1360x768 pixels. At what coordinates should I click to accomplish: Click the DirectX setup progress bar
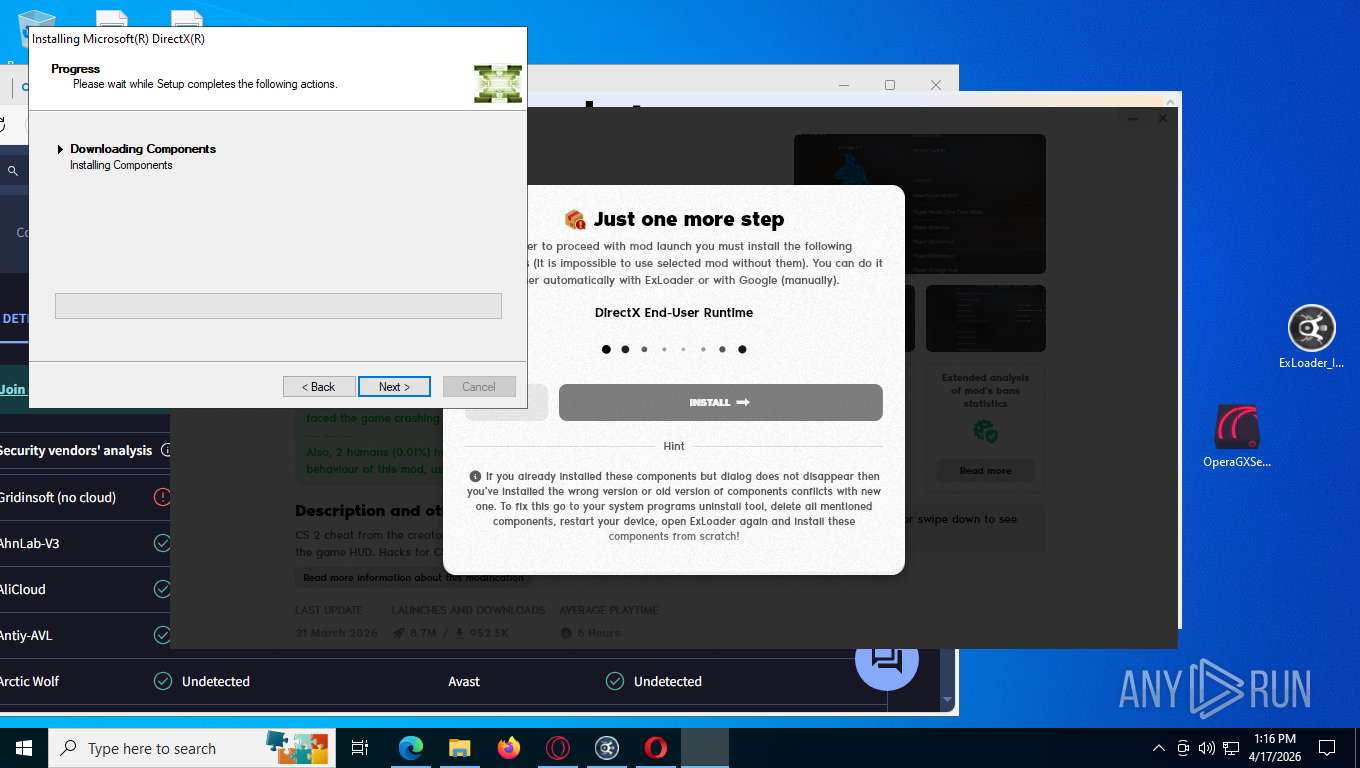(x=278, y=306)
